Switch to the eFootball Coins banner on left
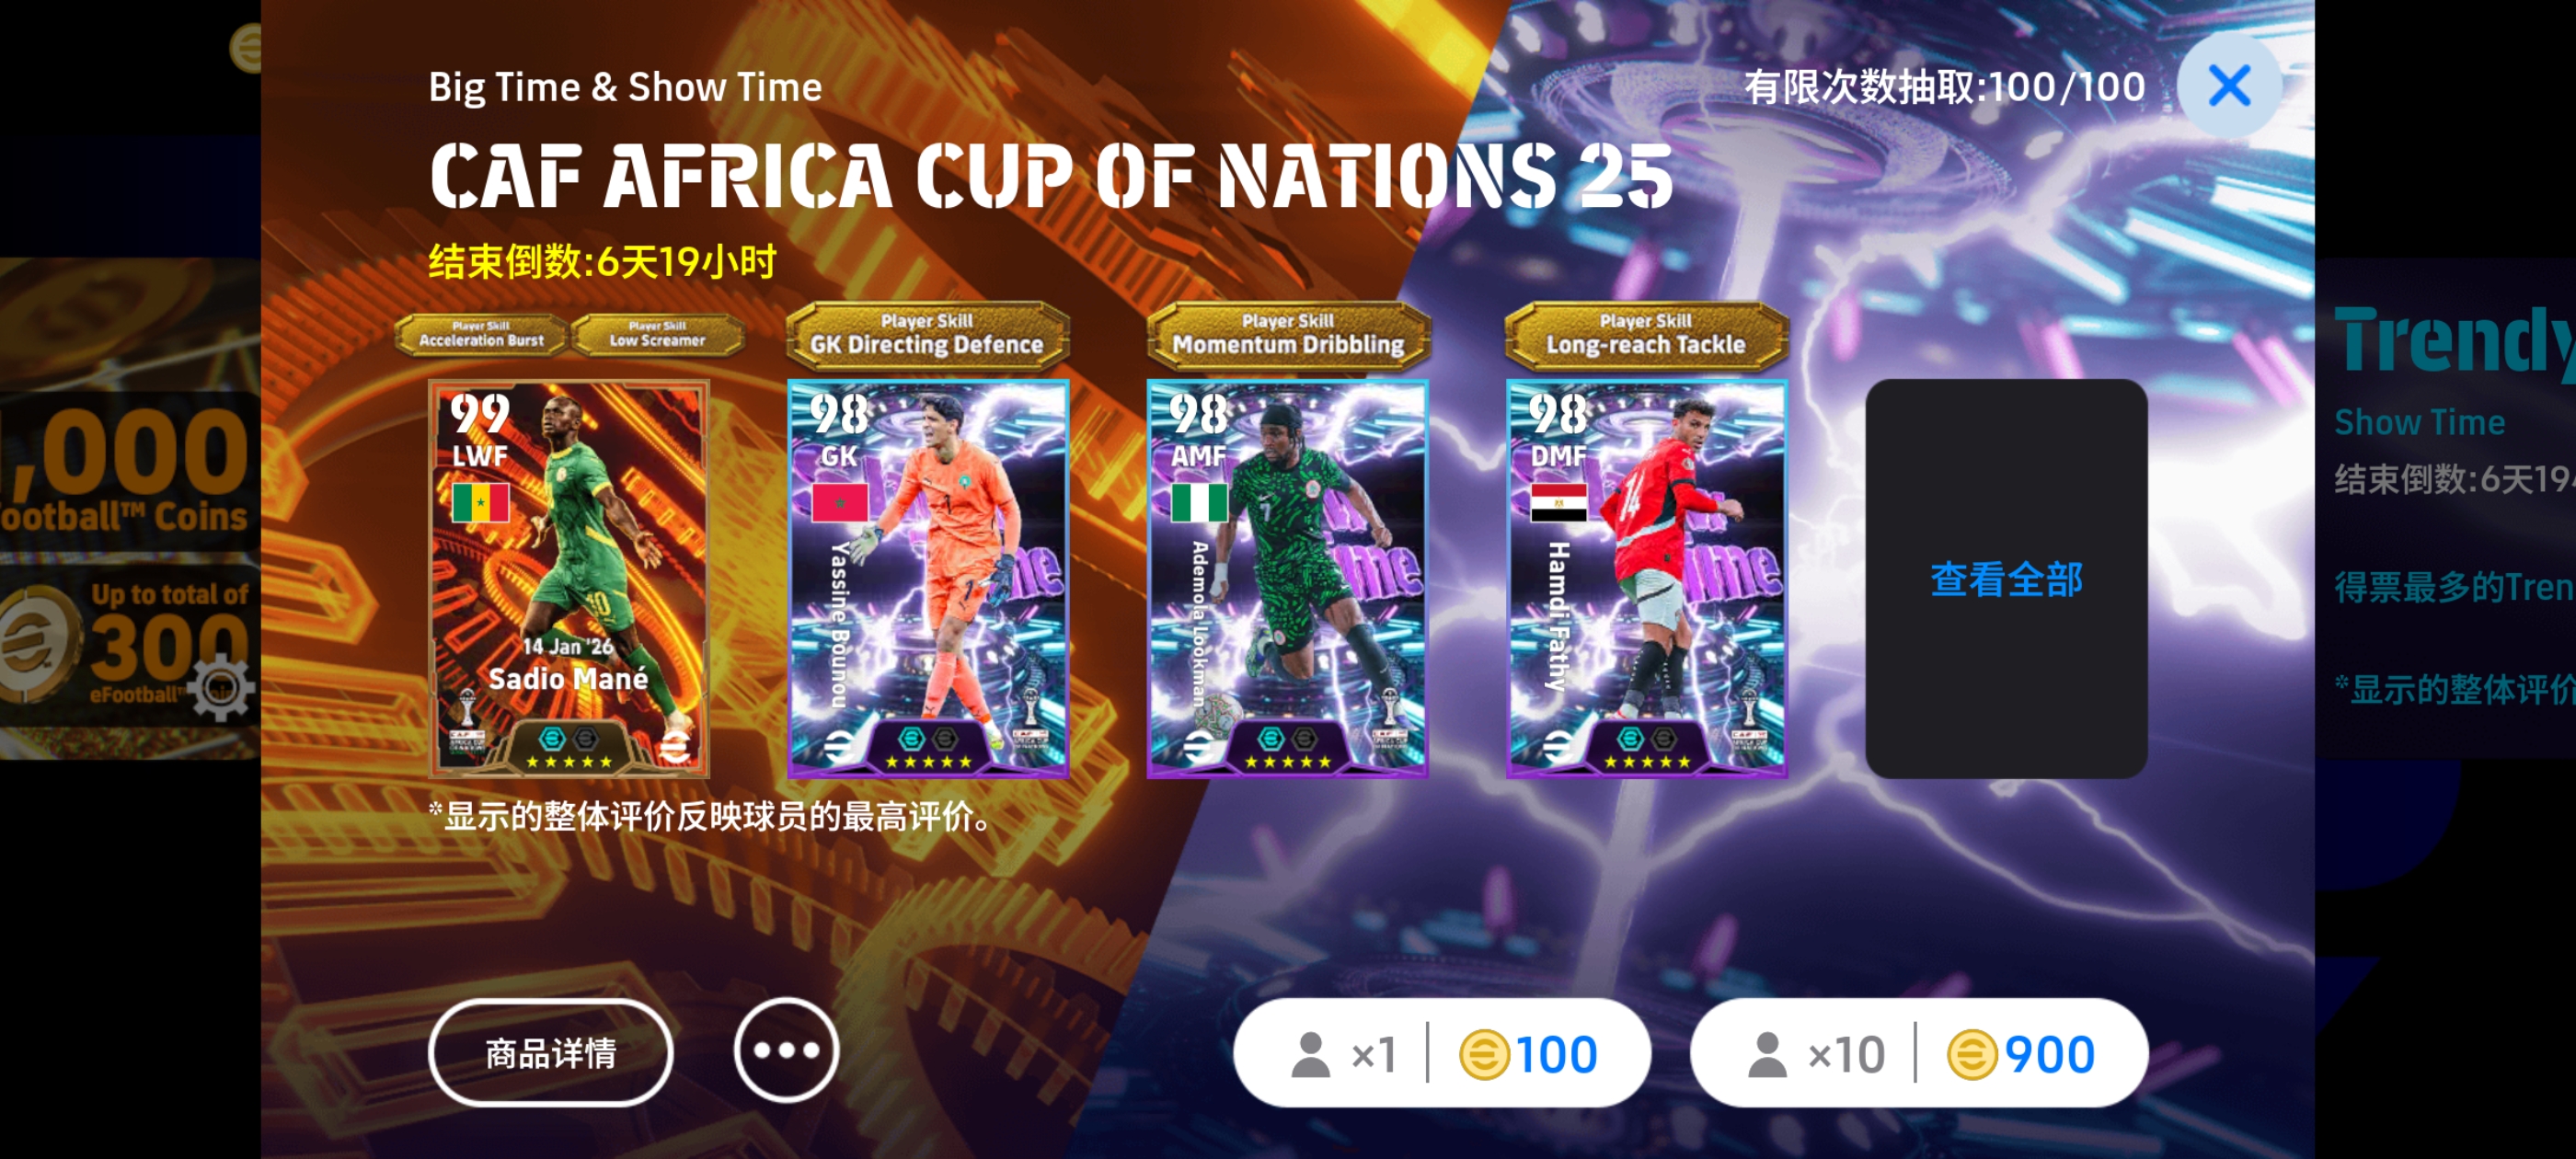The image size is (2576, 1159). click(130, 508)
